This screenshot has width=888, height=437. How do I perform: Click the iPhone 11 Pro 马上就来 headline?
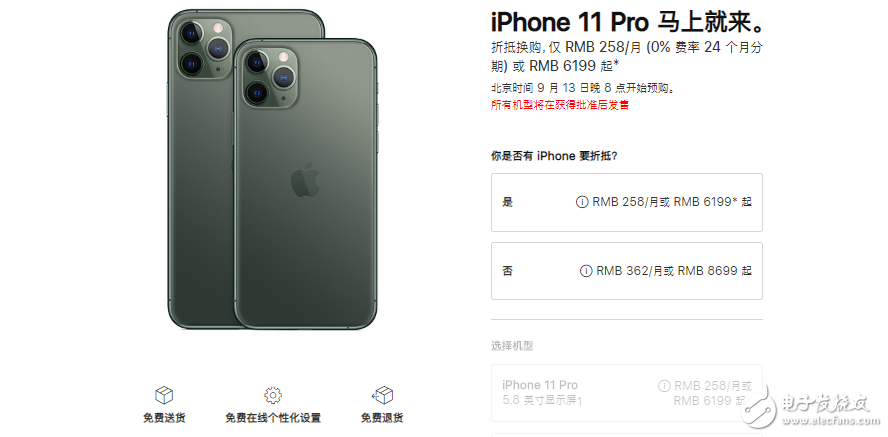pyautogui.click(x=629, y=22)
